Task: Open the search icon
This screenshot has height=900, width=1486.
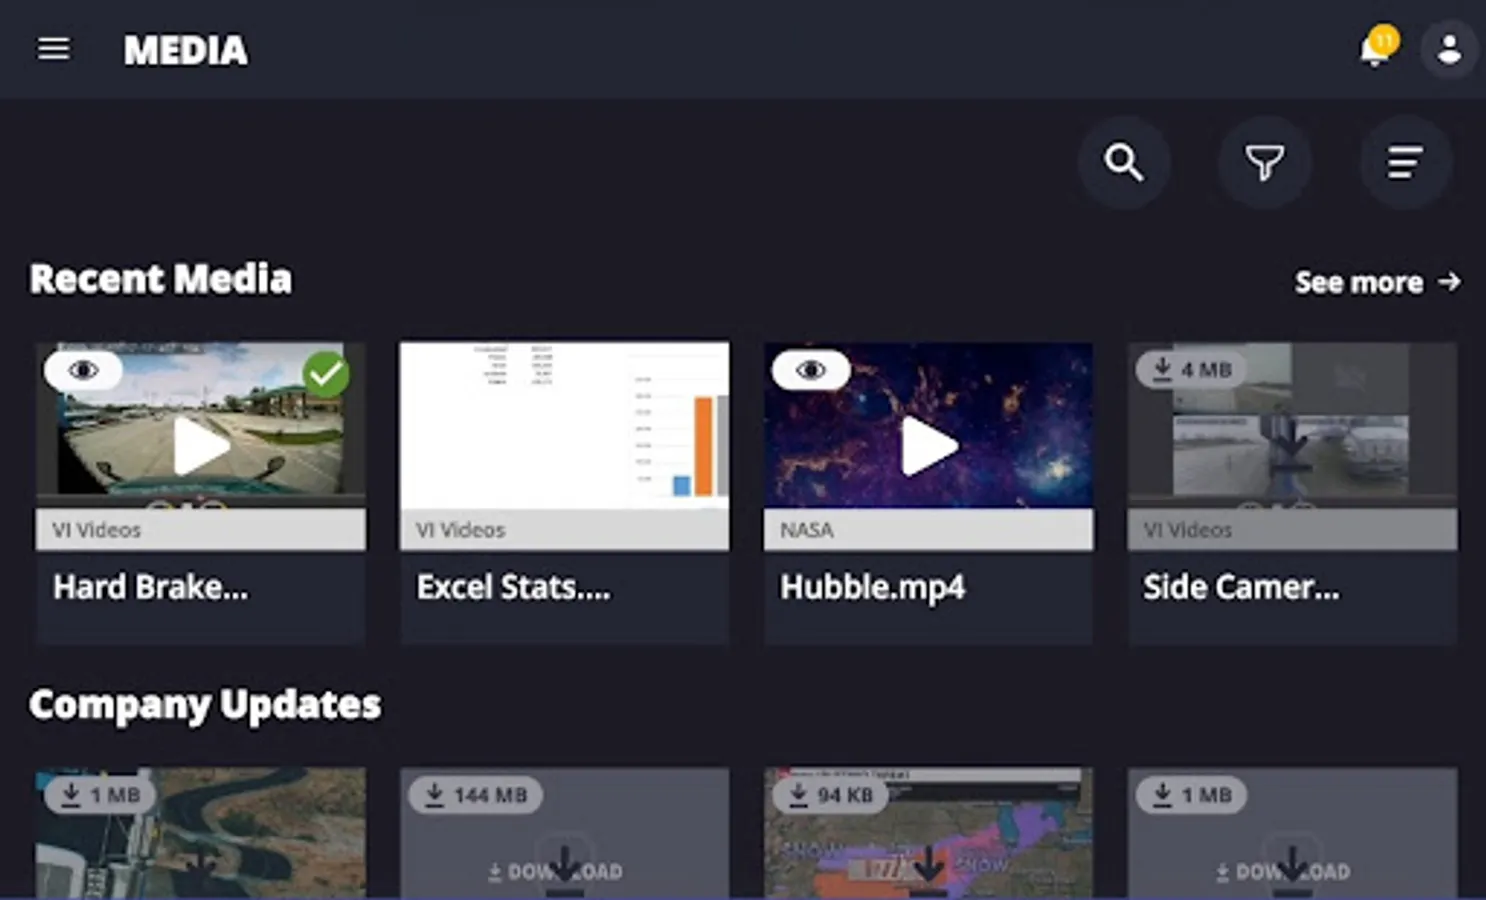Action: click(x=1124, y=162)
